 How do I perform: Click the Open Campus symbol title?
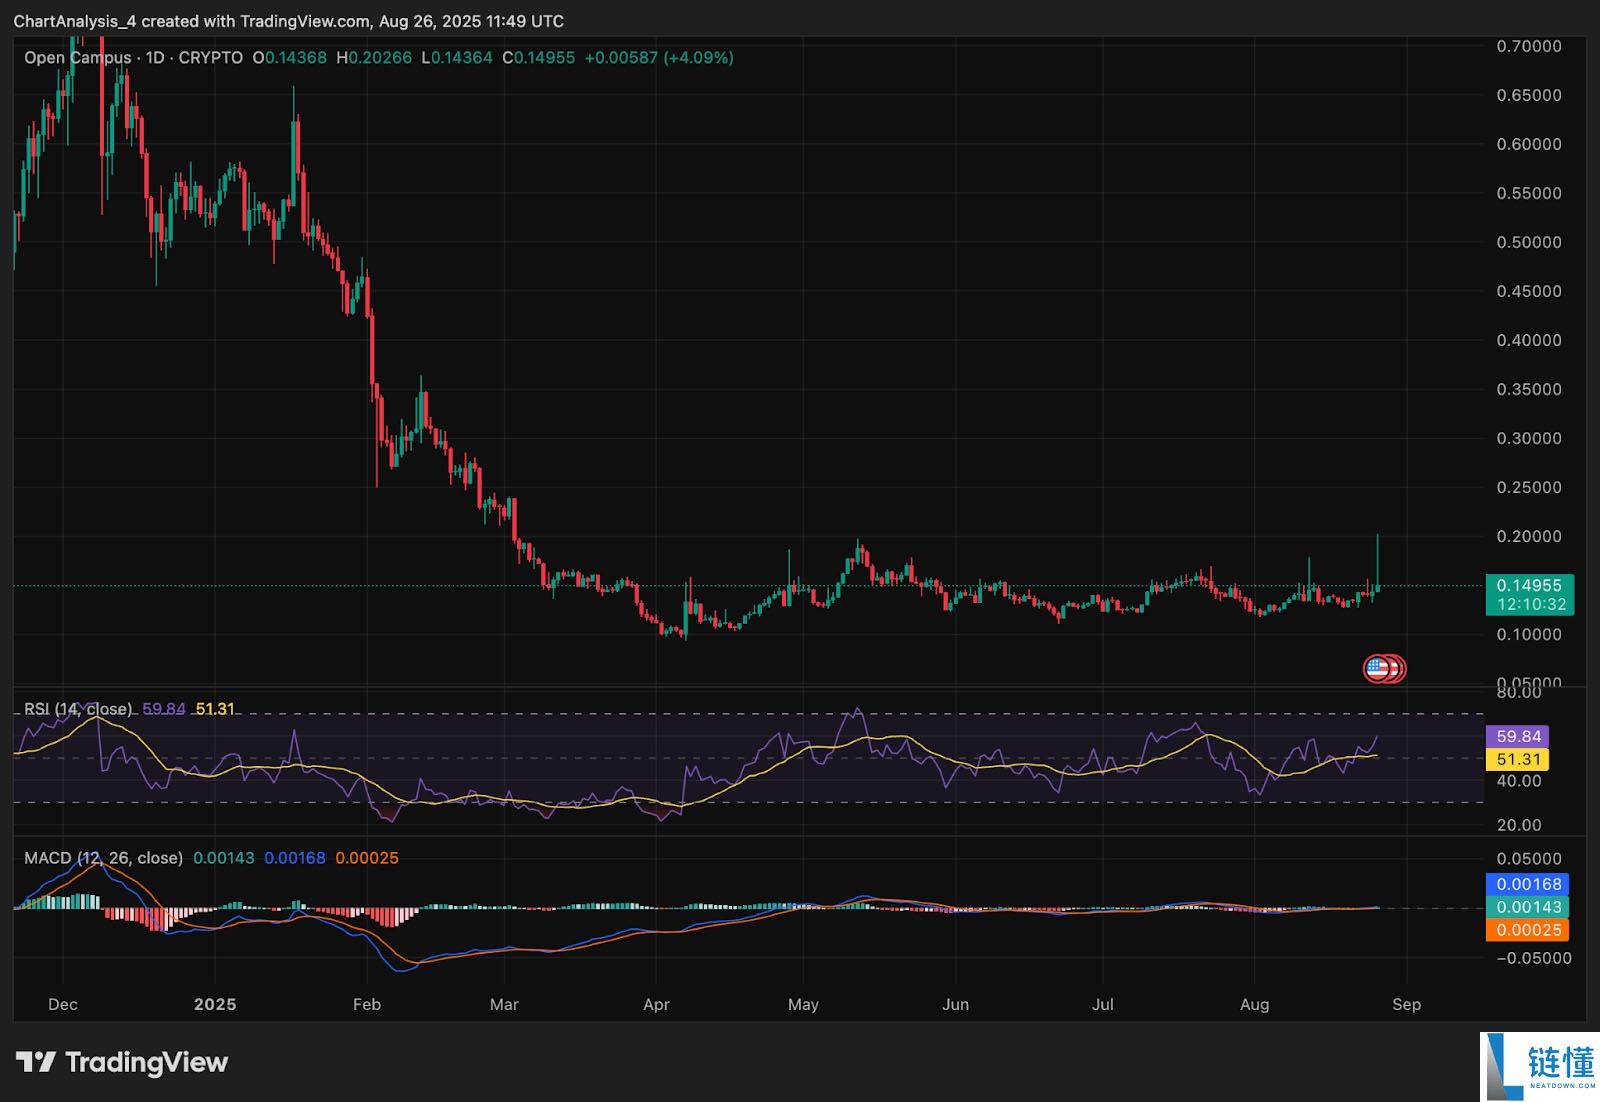(x=77, y=58)
